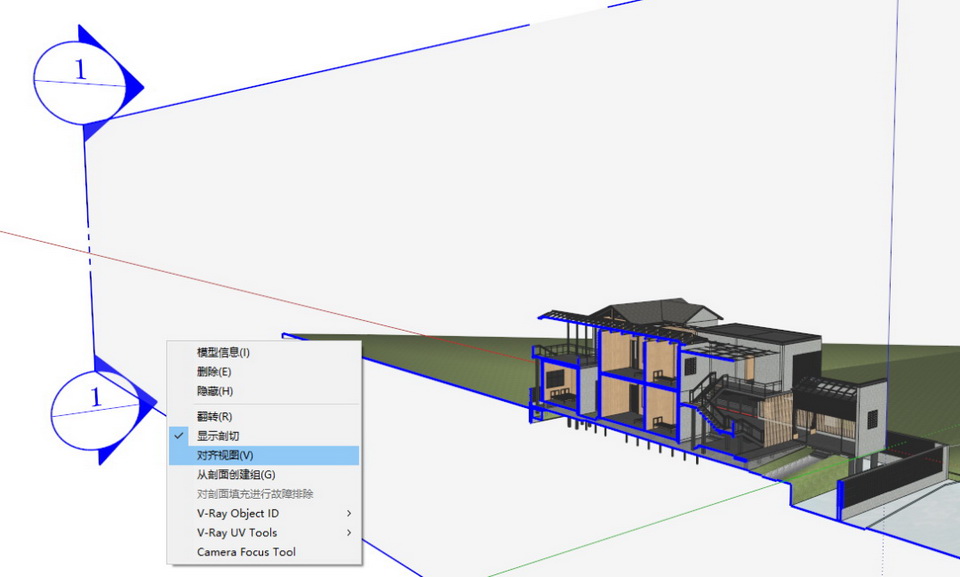Open the V-Ray UV Tools submenu
Screen dimensions: 960x577
coord(237,533)
